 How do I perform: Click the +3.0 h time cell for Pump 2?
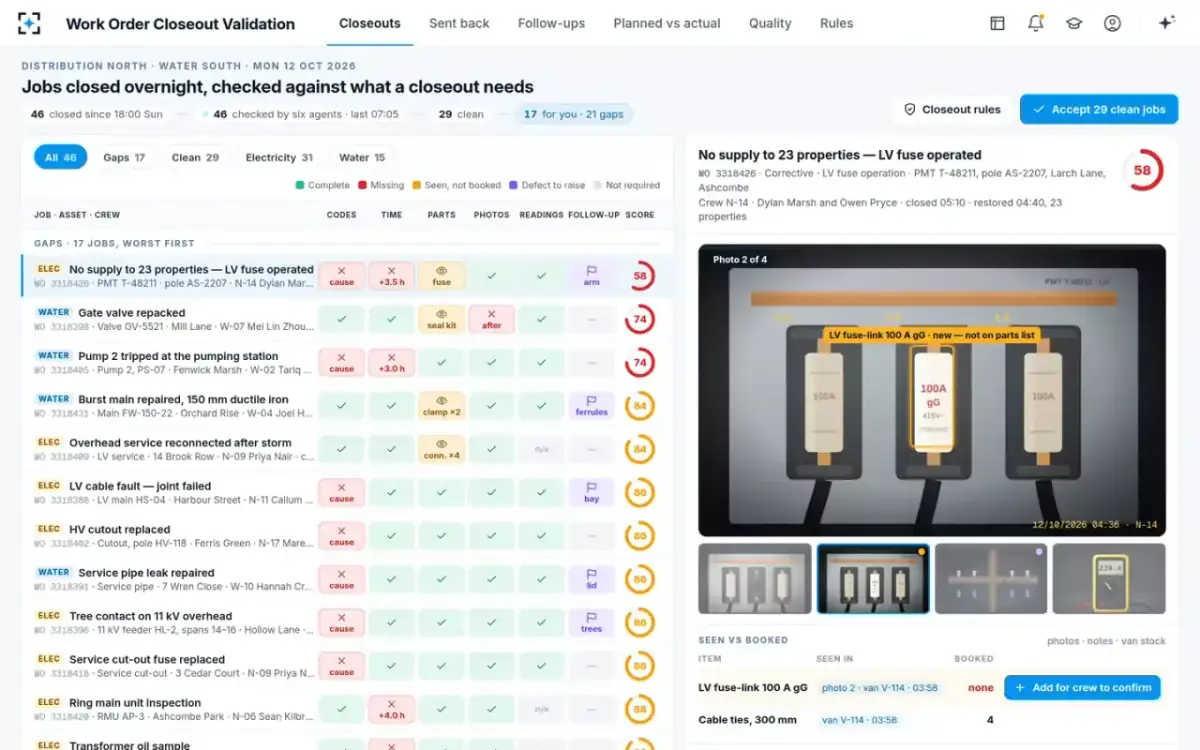coord(391,362)
